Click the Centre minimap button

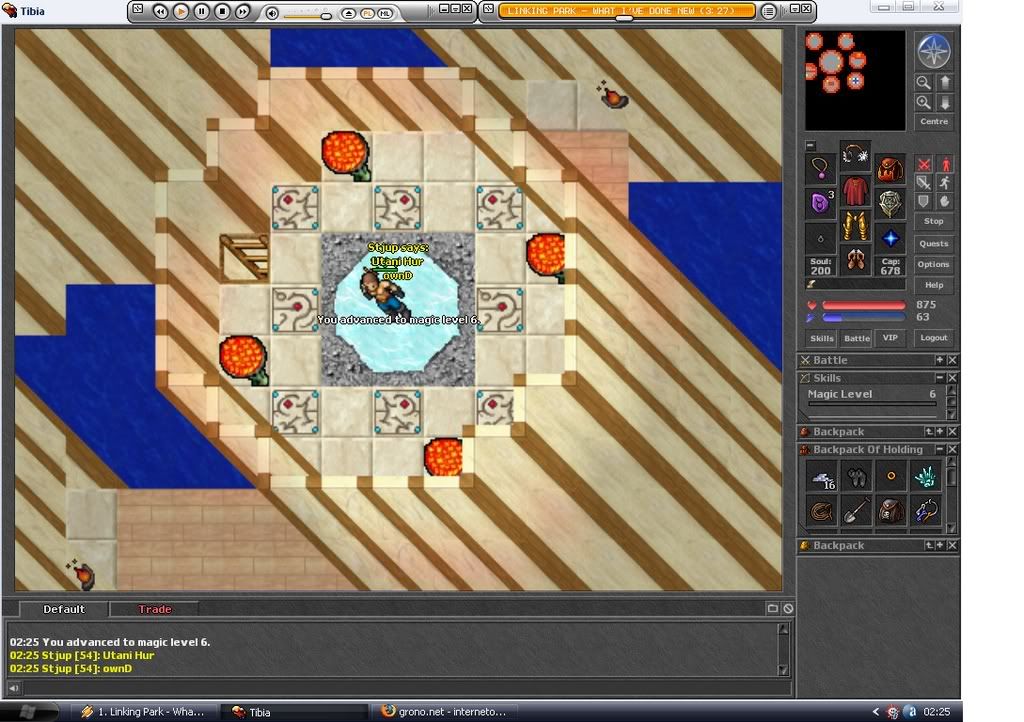[934, 121]
